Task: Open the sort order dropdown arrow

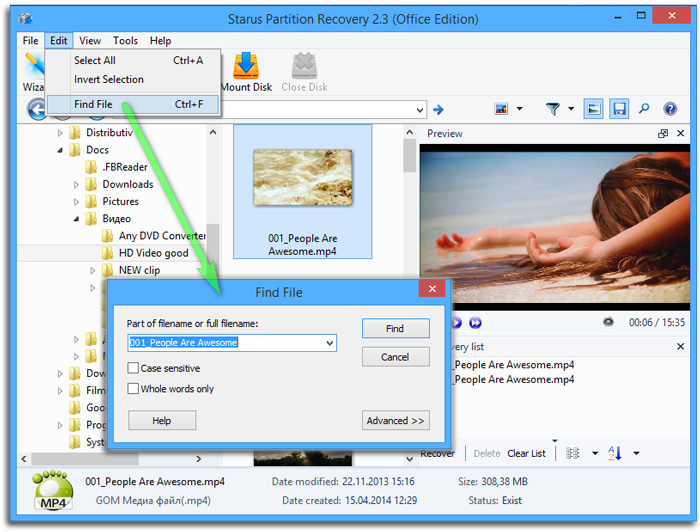Action: [636, 453]
